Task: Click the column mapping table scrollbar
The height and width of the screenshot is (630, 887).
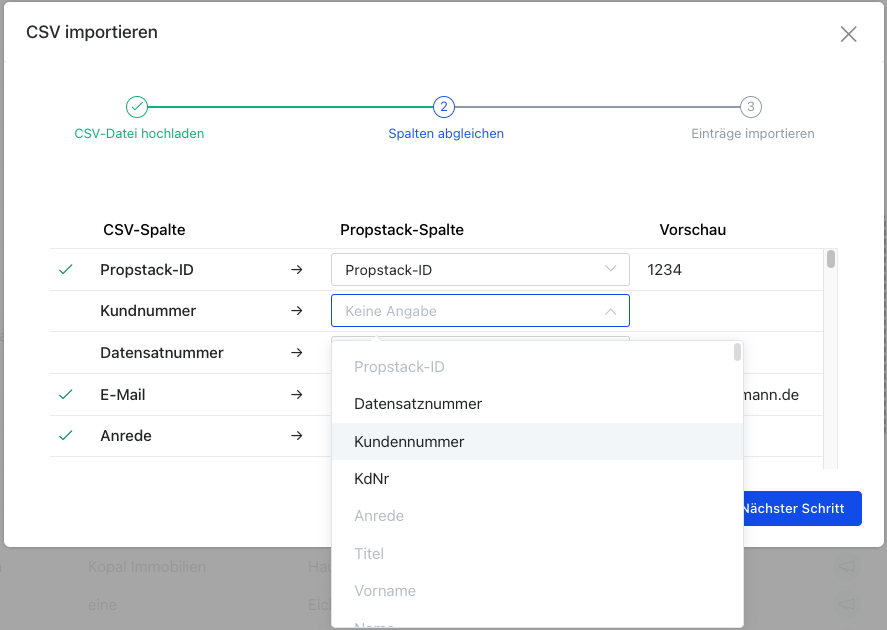Action: (x=831, y=260)
